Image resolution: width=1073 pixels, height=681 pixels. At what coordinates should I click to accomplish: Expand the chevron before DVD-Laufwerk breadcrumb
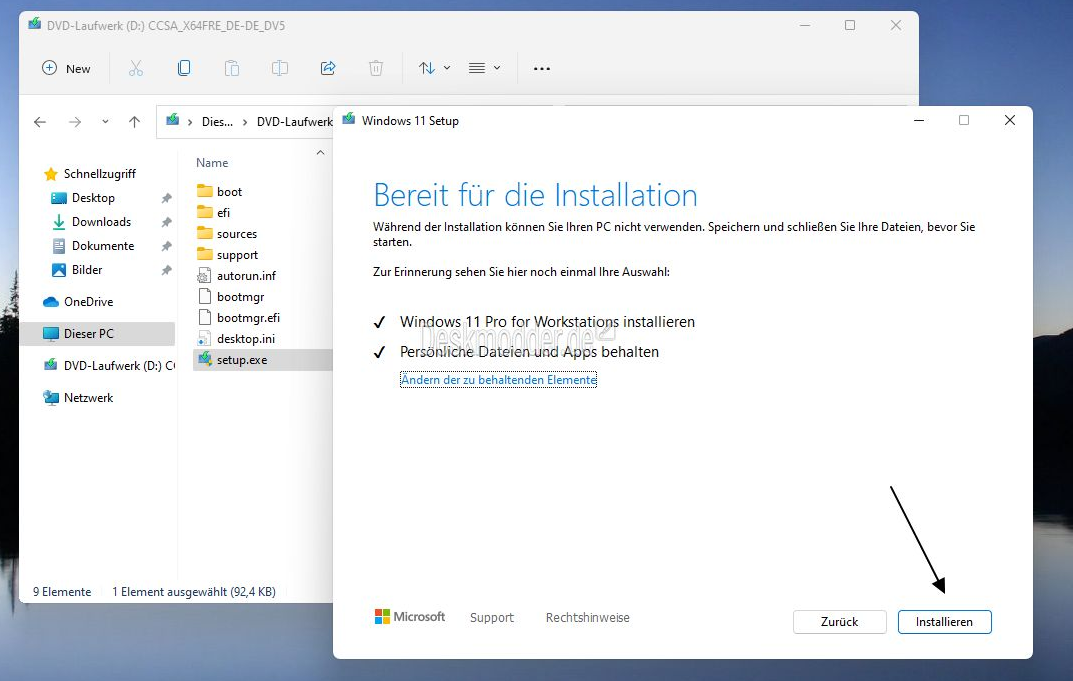(x=245, y=122)
